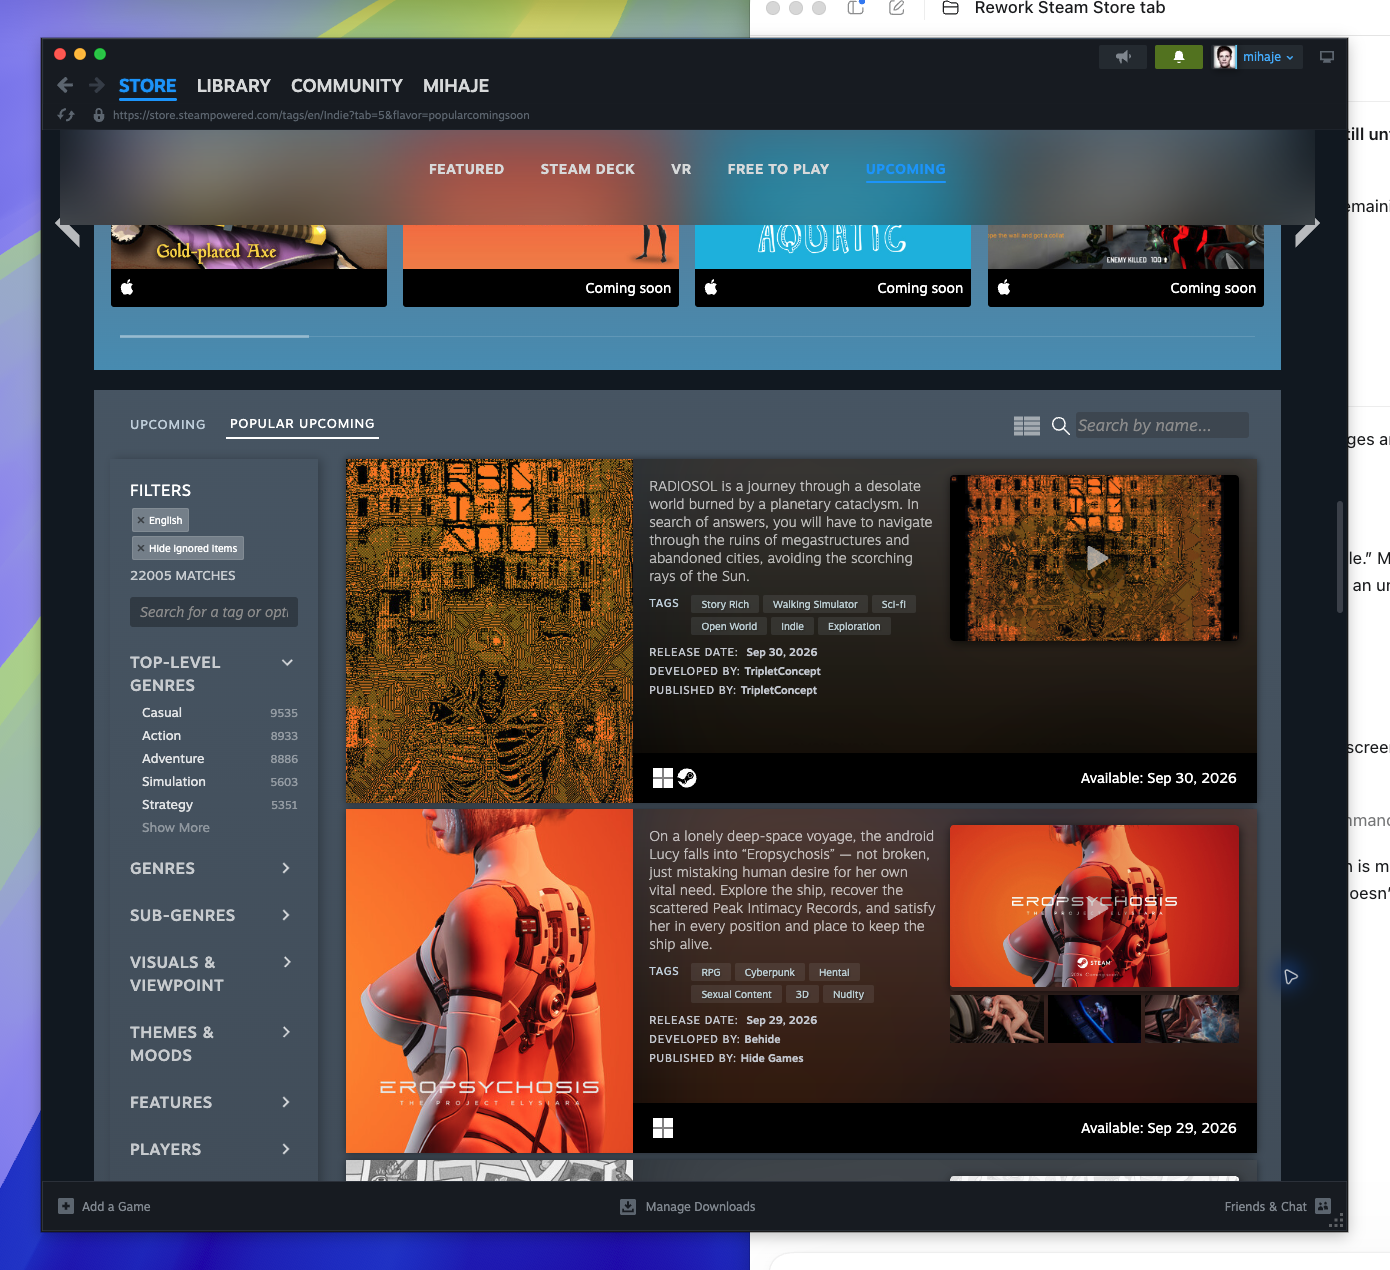Switch to the Library section

(x=234, y=86)
